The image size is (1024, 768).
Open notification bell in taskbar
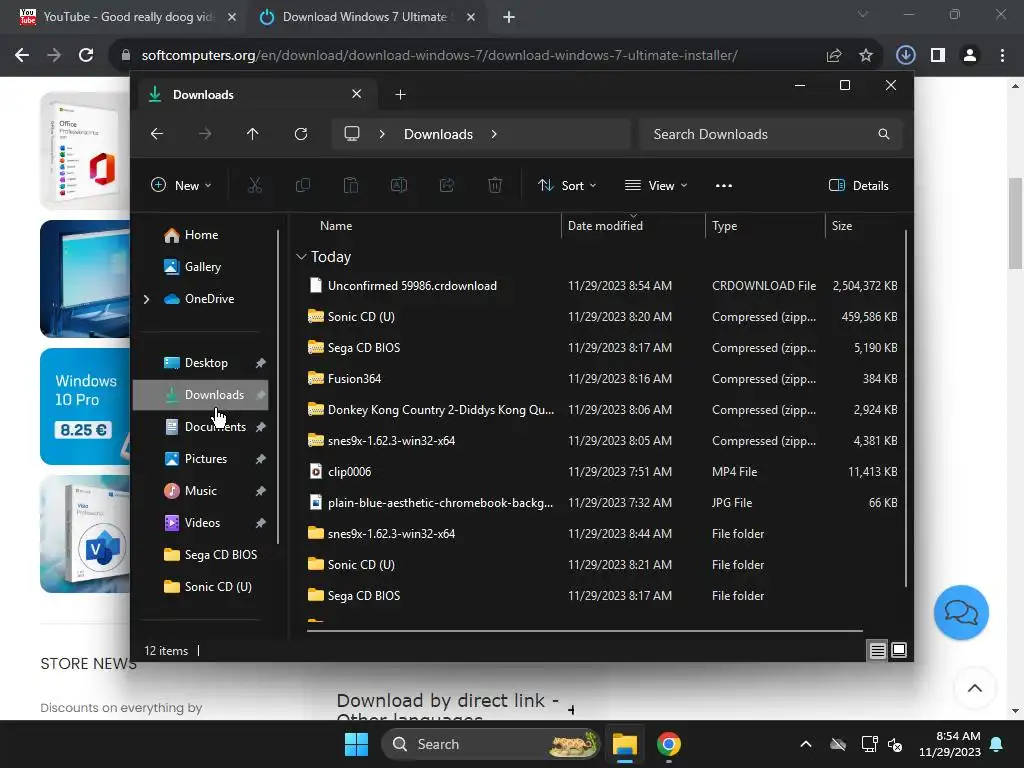point(997,744)
